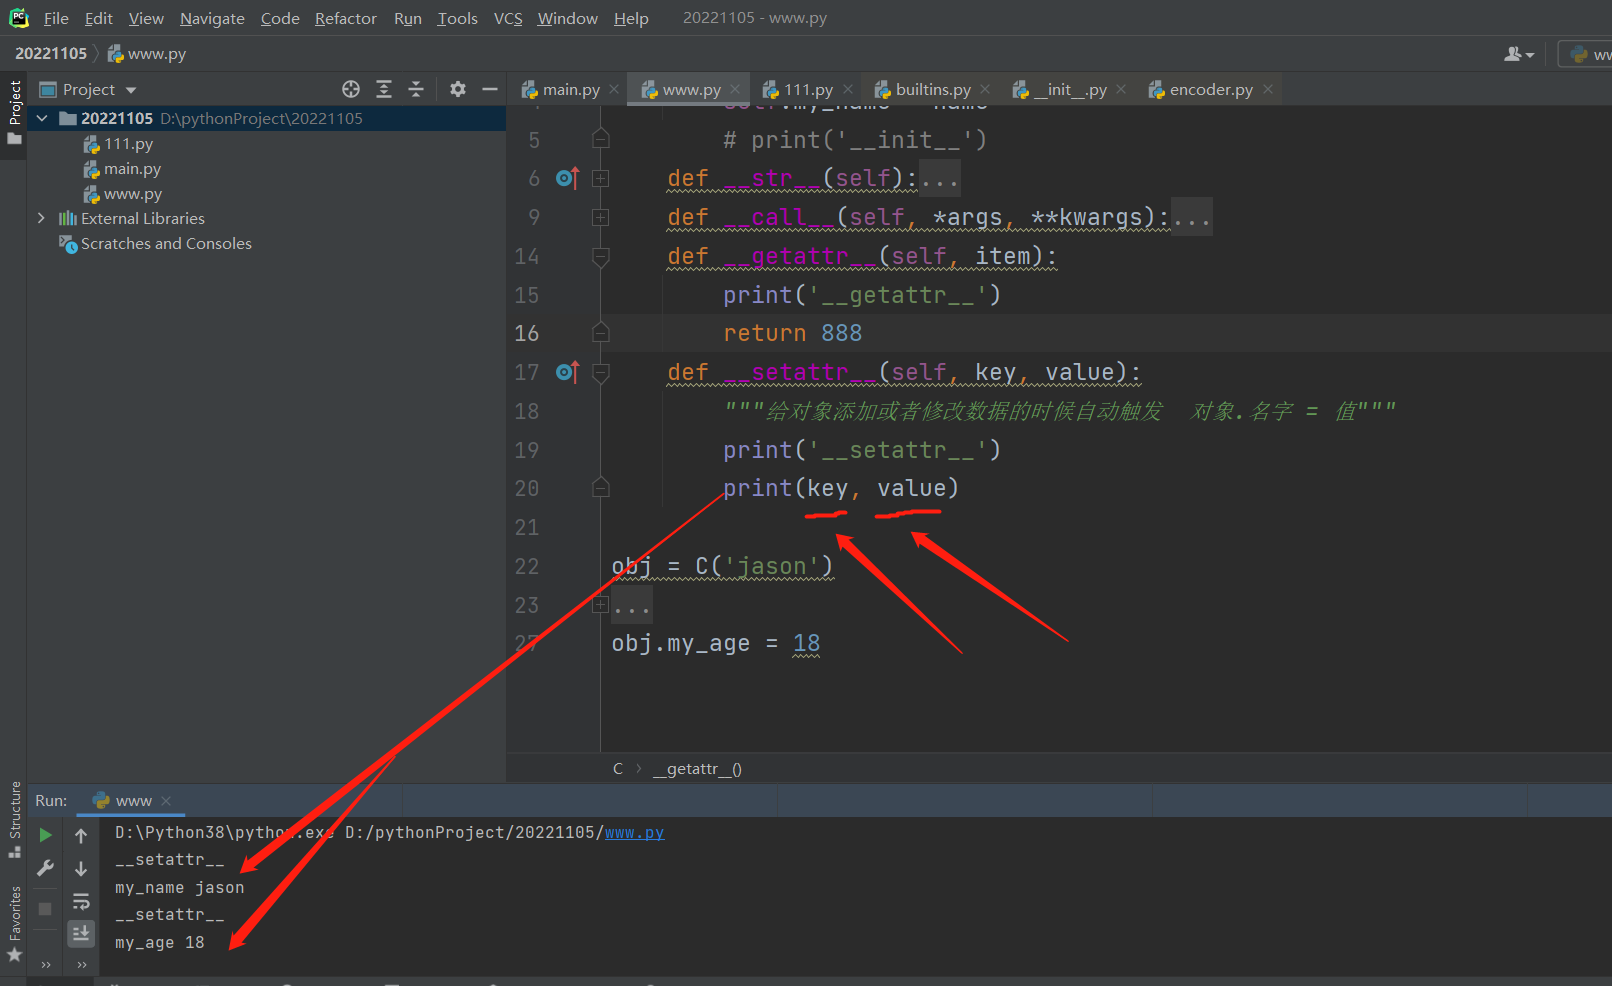Open the View menu

click(x=146, y=18)
